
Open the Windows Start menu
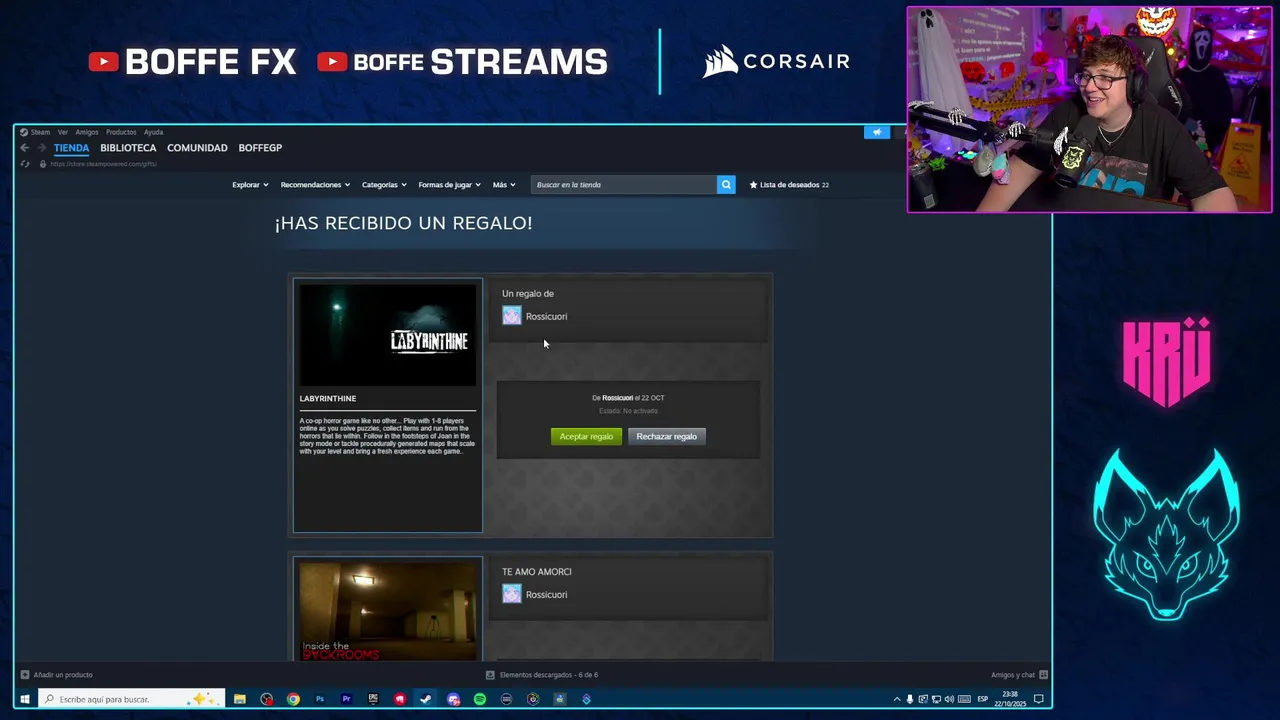(25, 699)
